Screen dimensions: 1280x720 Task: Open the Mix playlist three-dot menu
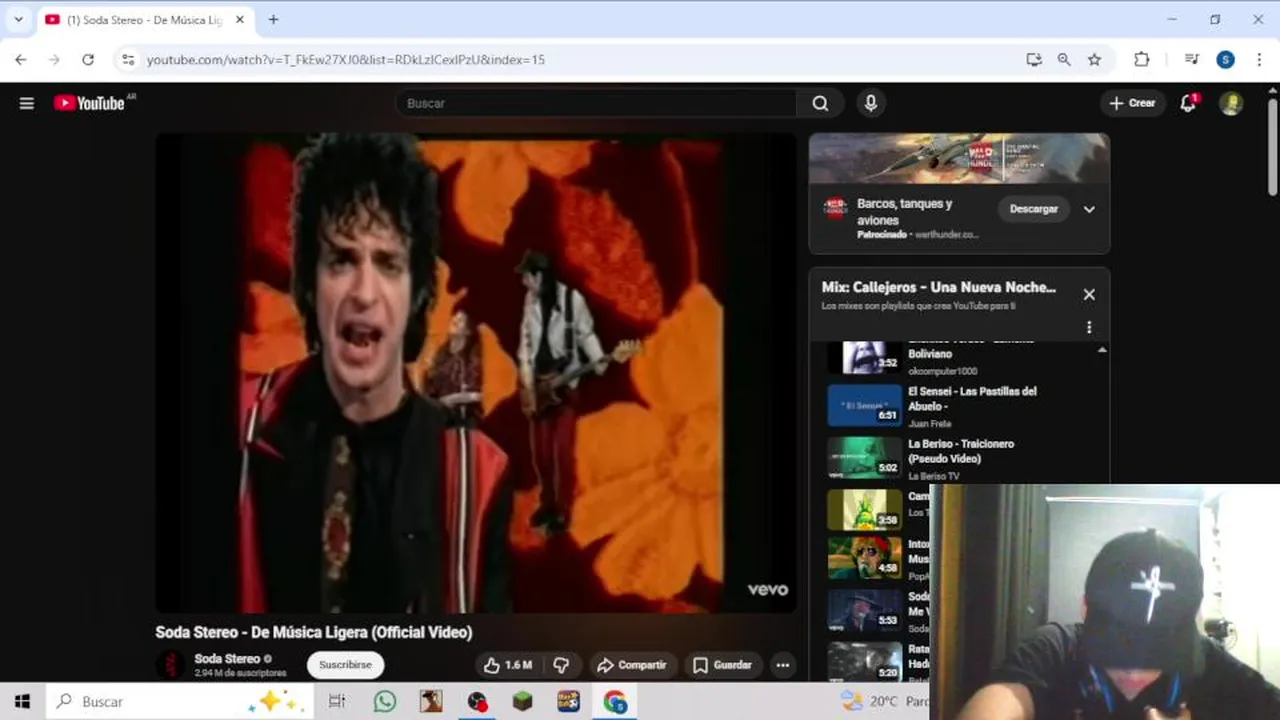[1089, 327]
